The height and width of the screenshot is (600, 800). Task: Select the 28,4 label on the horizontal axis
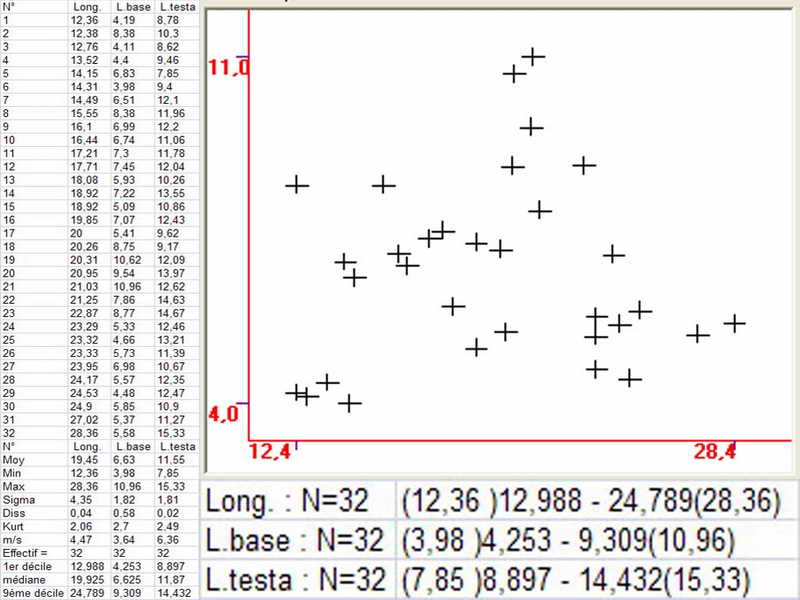pyautogui.click(x=715, y=452)
